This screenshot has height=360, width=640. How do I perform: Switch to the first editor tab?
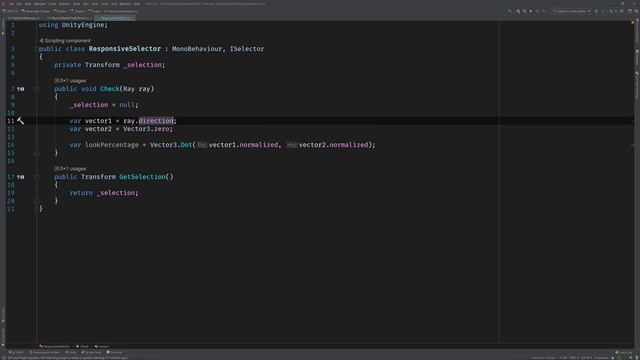(x=24, y=18)
